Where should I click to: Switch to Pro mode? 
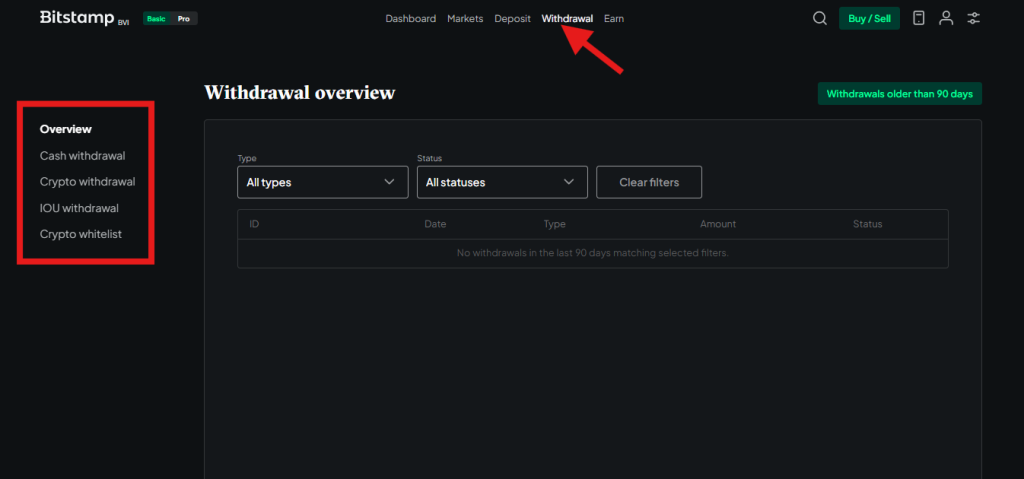click(x=184, y=18)
